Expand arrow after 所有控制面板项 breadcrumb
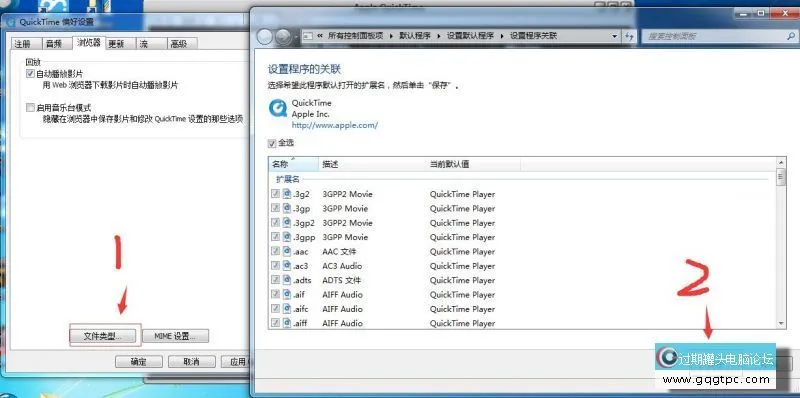800x398 pixels. coord(392,36)
